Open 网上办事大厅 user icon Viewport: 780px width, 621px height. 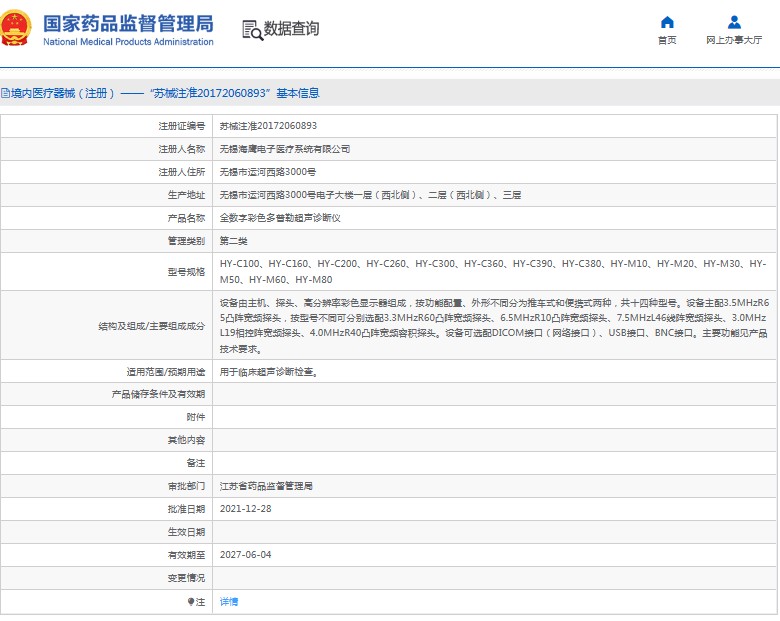pyautogui.click(x=734, y=22)
